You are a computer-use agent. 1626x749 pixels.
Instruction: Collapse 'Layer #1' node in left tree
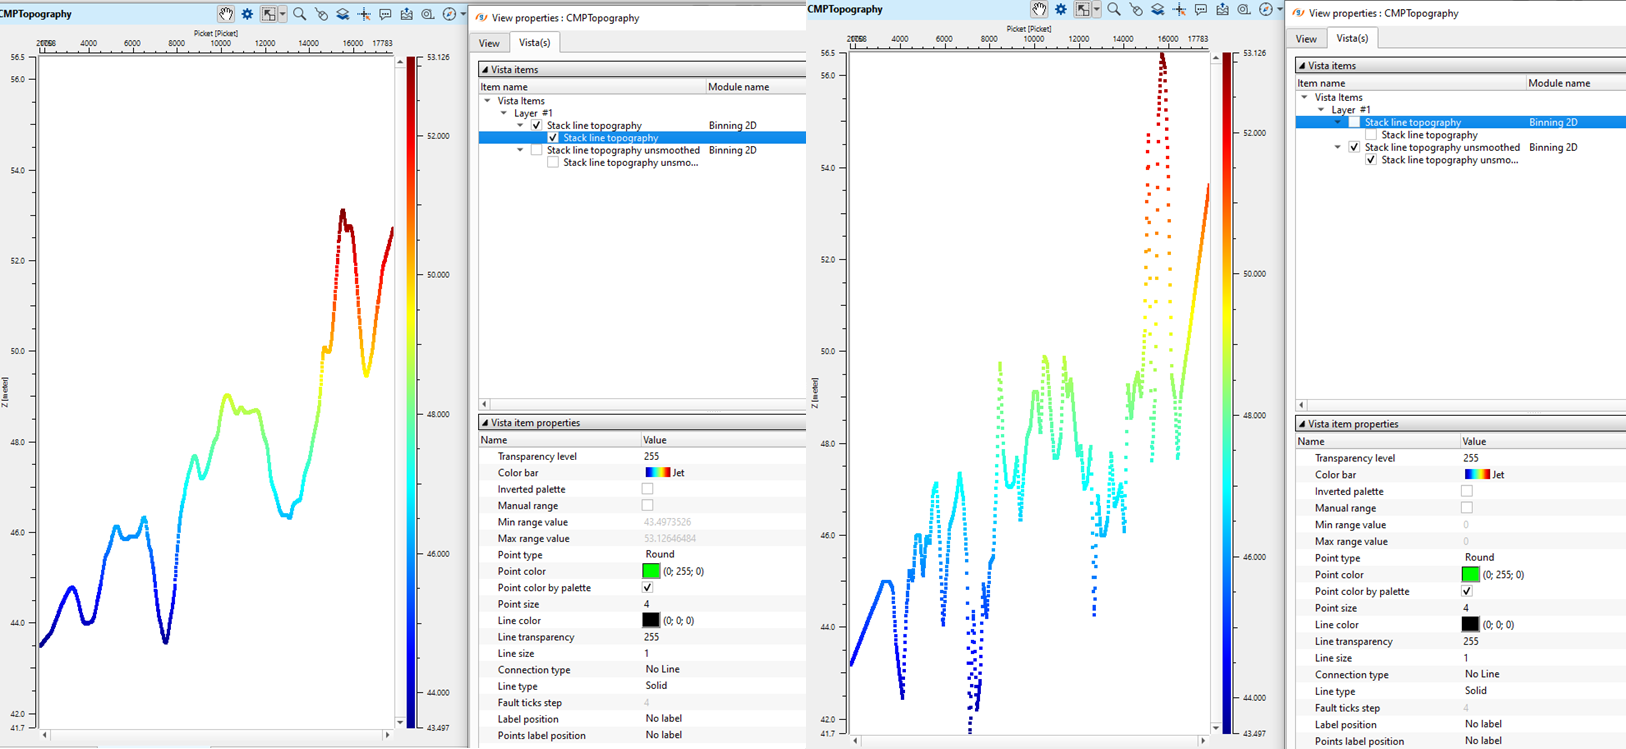point(504,113)
